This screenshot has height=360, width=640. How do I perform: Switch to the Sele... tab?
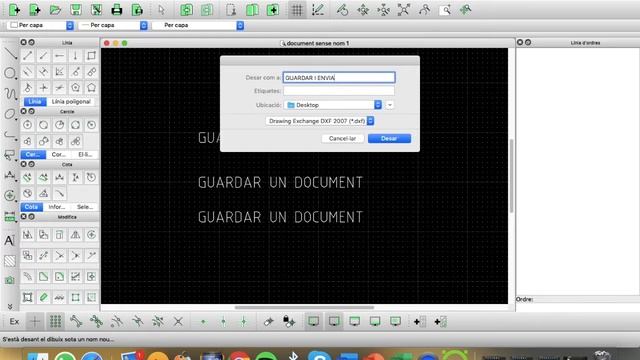pyautogui.click(x=84, y=207)
